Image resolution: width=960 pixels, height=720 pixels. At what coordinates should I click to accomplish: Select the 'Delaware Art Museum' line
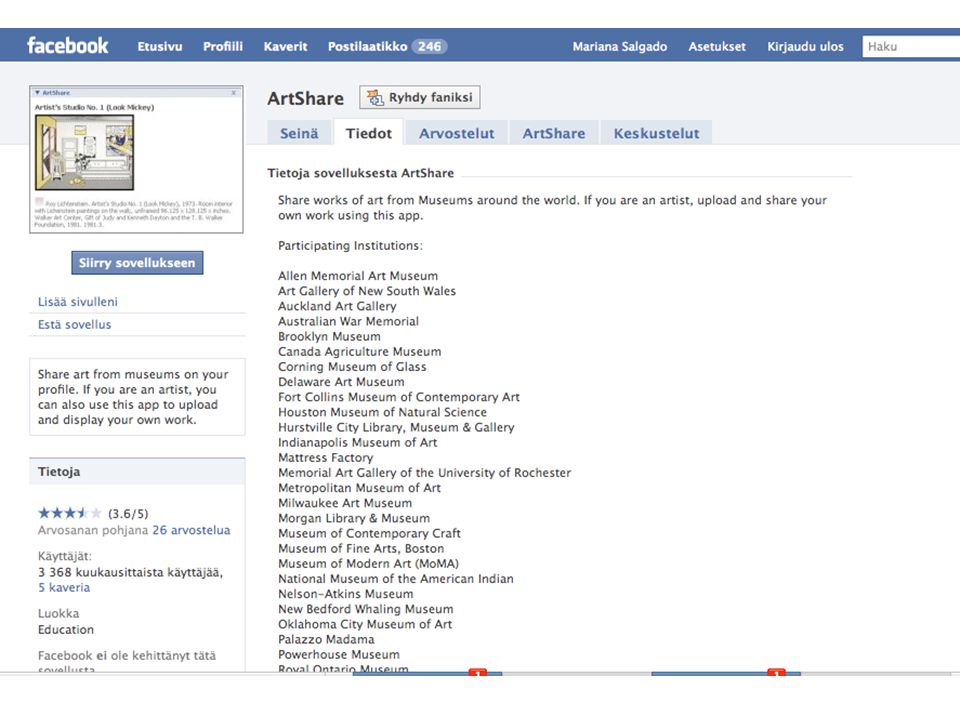click(341, 381)
